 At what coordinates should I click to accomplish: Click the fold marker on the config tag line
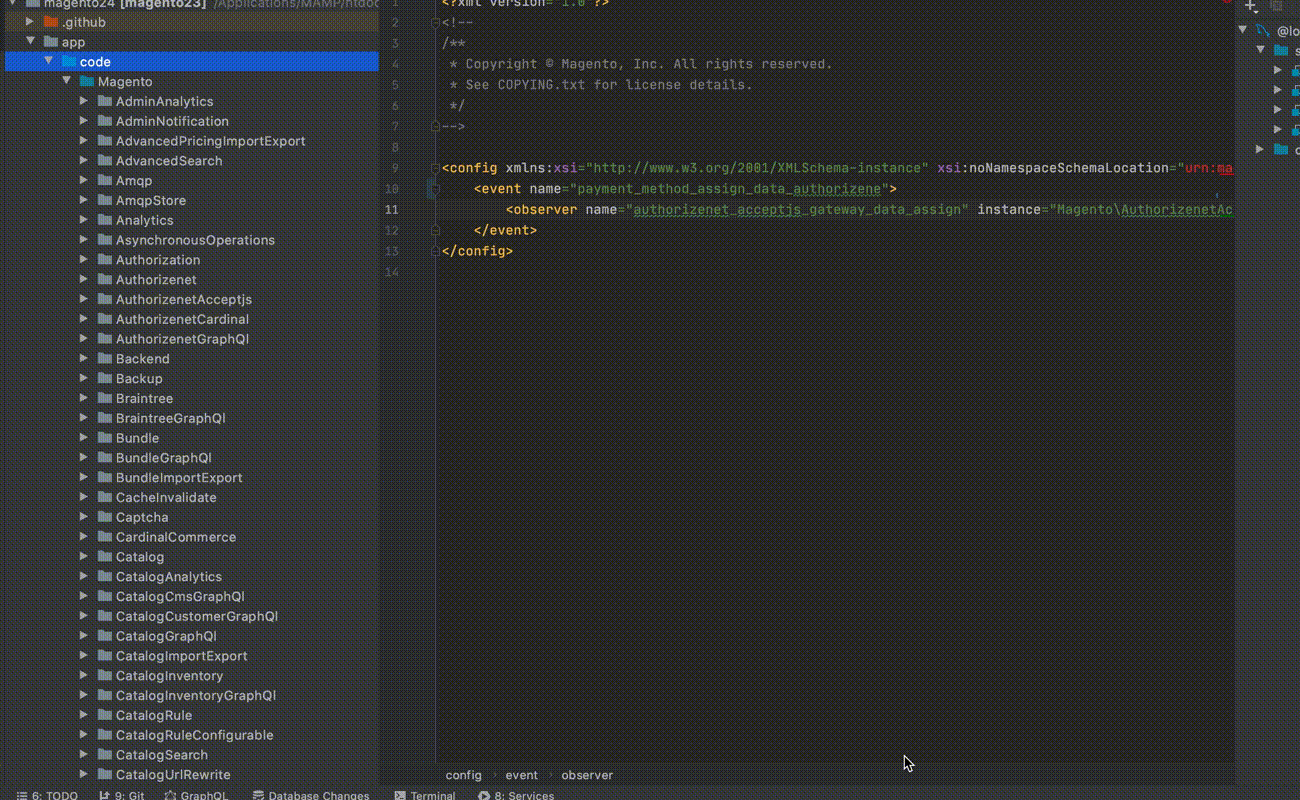pyautogui.click(x=434, y=168)
